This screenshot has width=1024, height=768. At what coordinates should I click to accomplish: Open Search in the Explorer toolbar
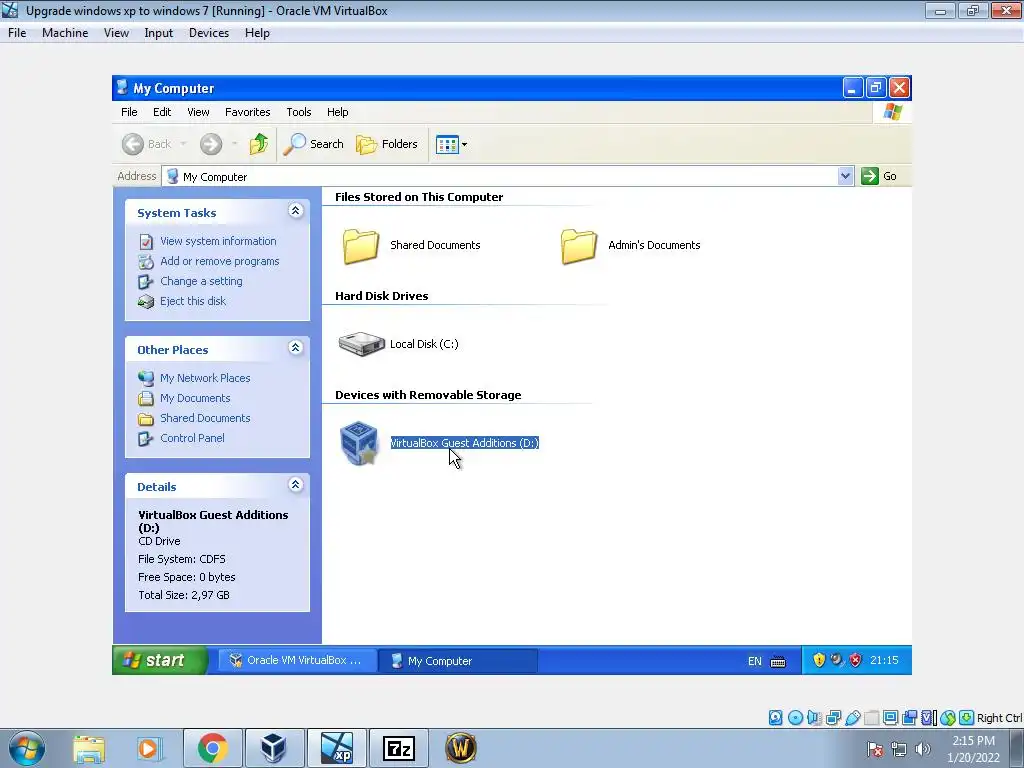[313, 144]
